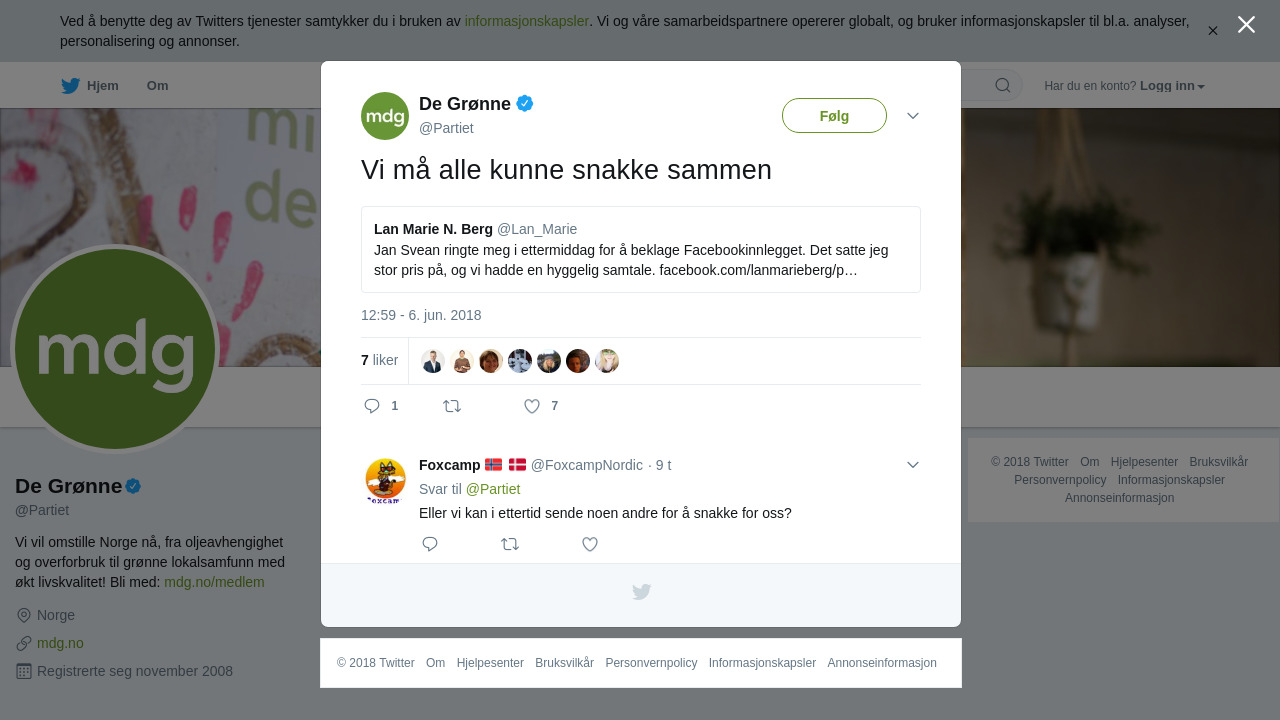1280x720 pixels.
Task: Open the Om menu item
Action: tap(157, 86)
